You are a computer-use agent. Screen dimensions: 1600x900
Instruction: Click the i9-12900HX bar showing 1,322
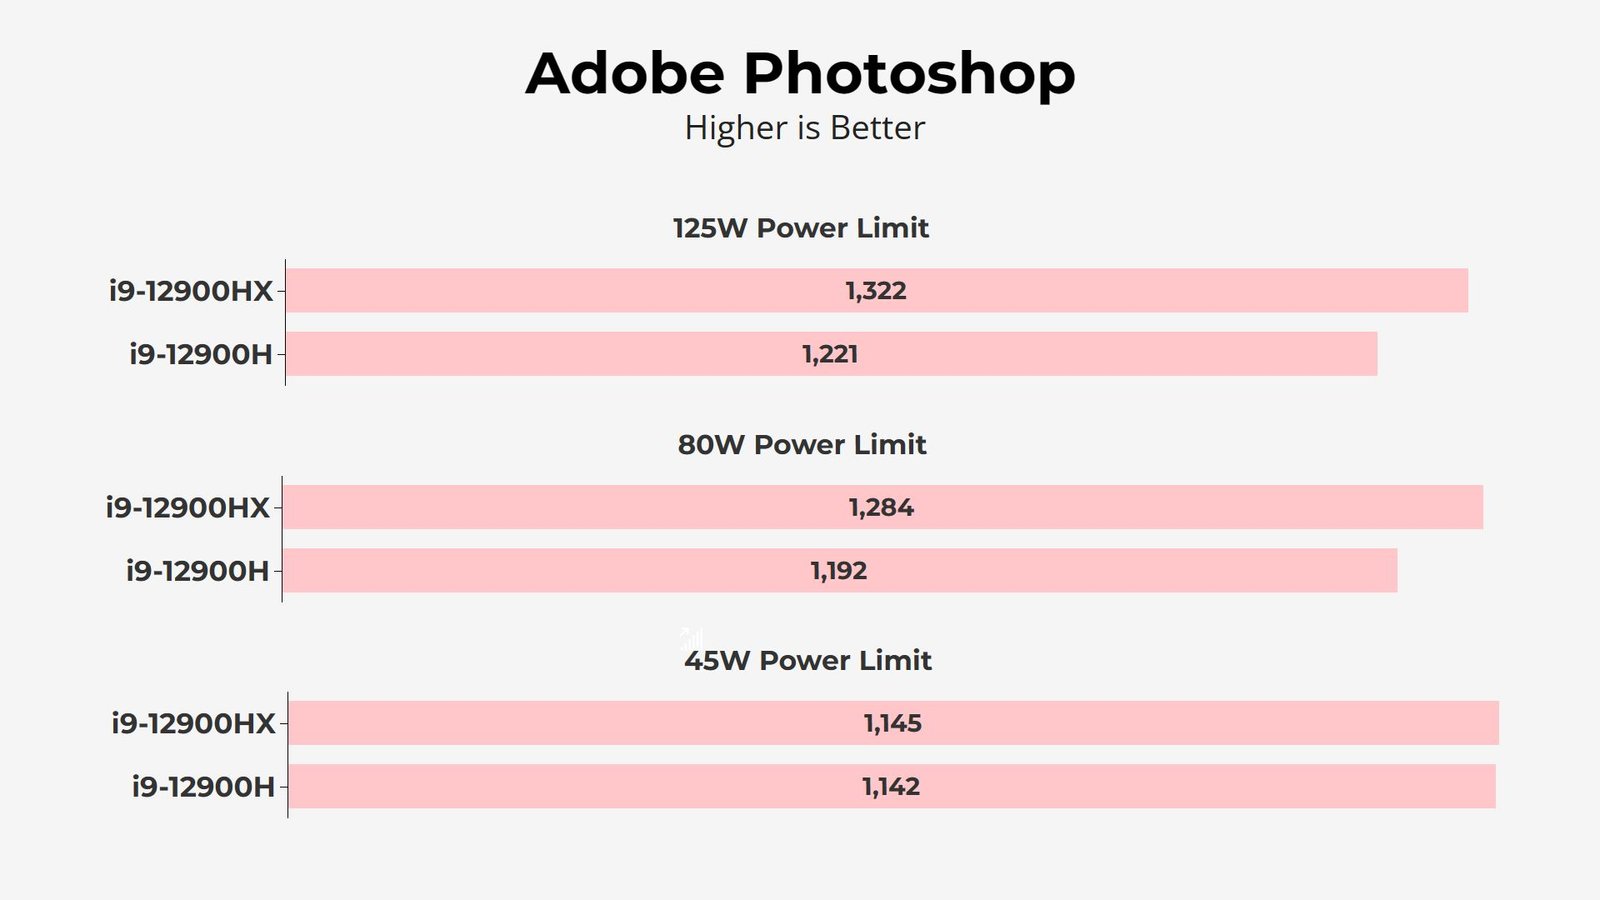pos(877,290)
